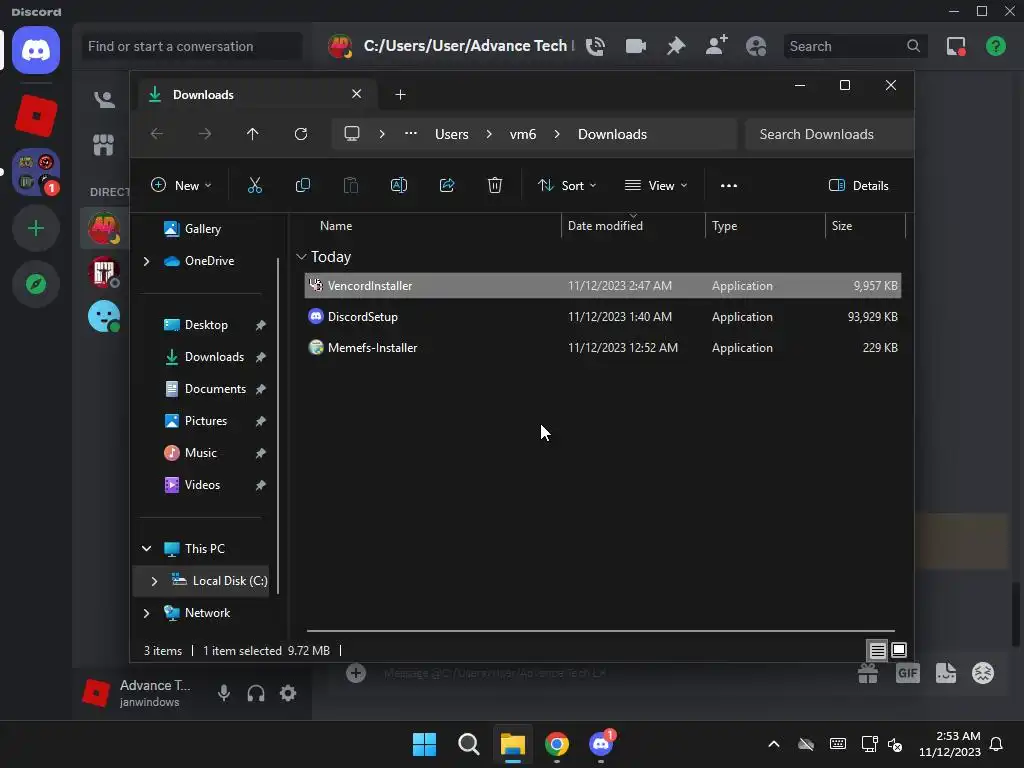Open See more three-dots menu in toolbar

pos(729,185)
